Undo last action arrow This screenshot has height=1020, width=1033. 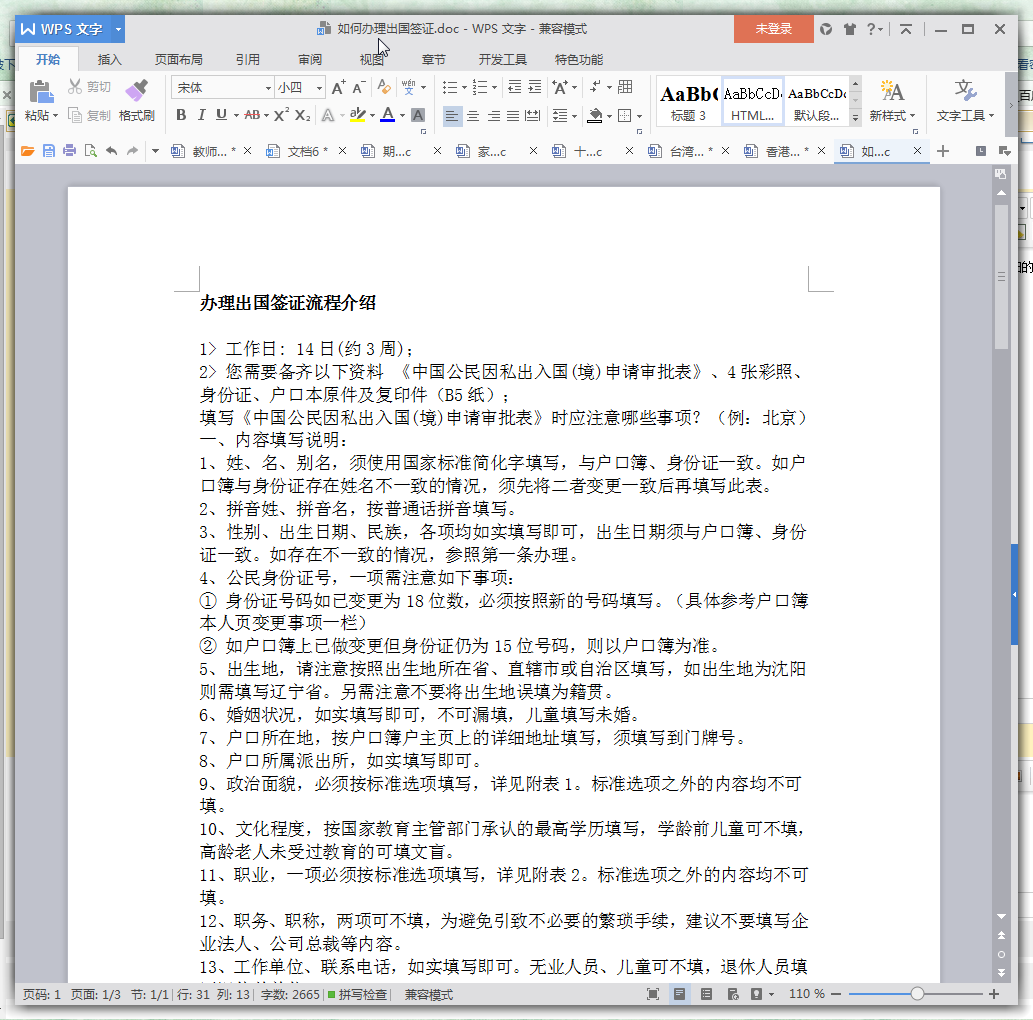[x=111, y=152]
